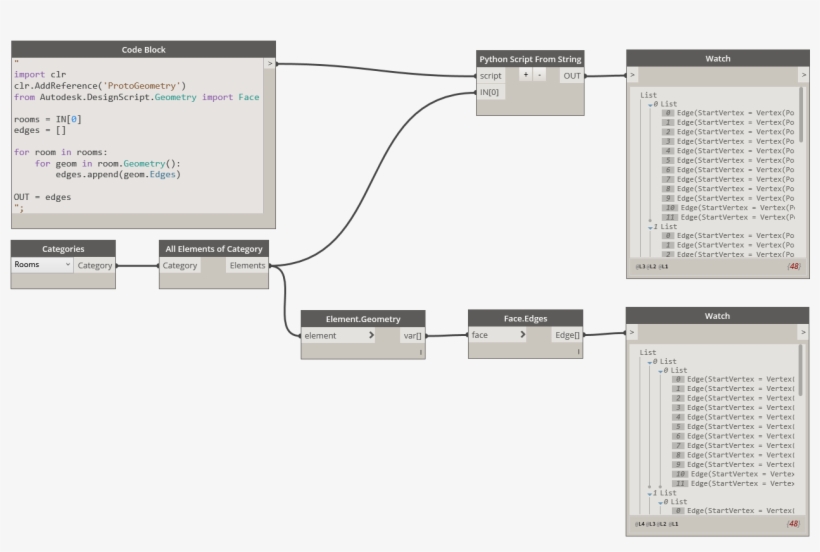Click the 'rooms = IN[0]' code line
The height and width of the screenshot is (552, 820).
(x=48, y=119)
